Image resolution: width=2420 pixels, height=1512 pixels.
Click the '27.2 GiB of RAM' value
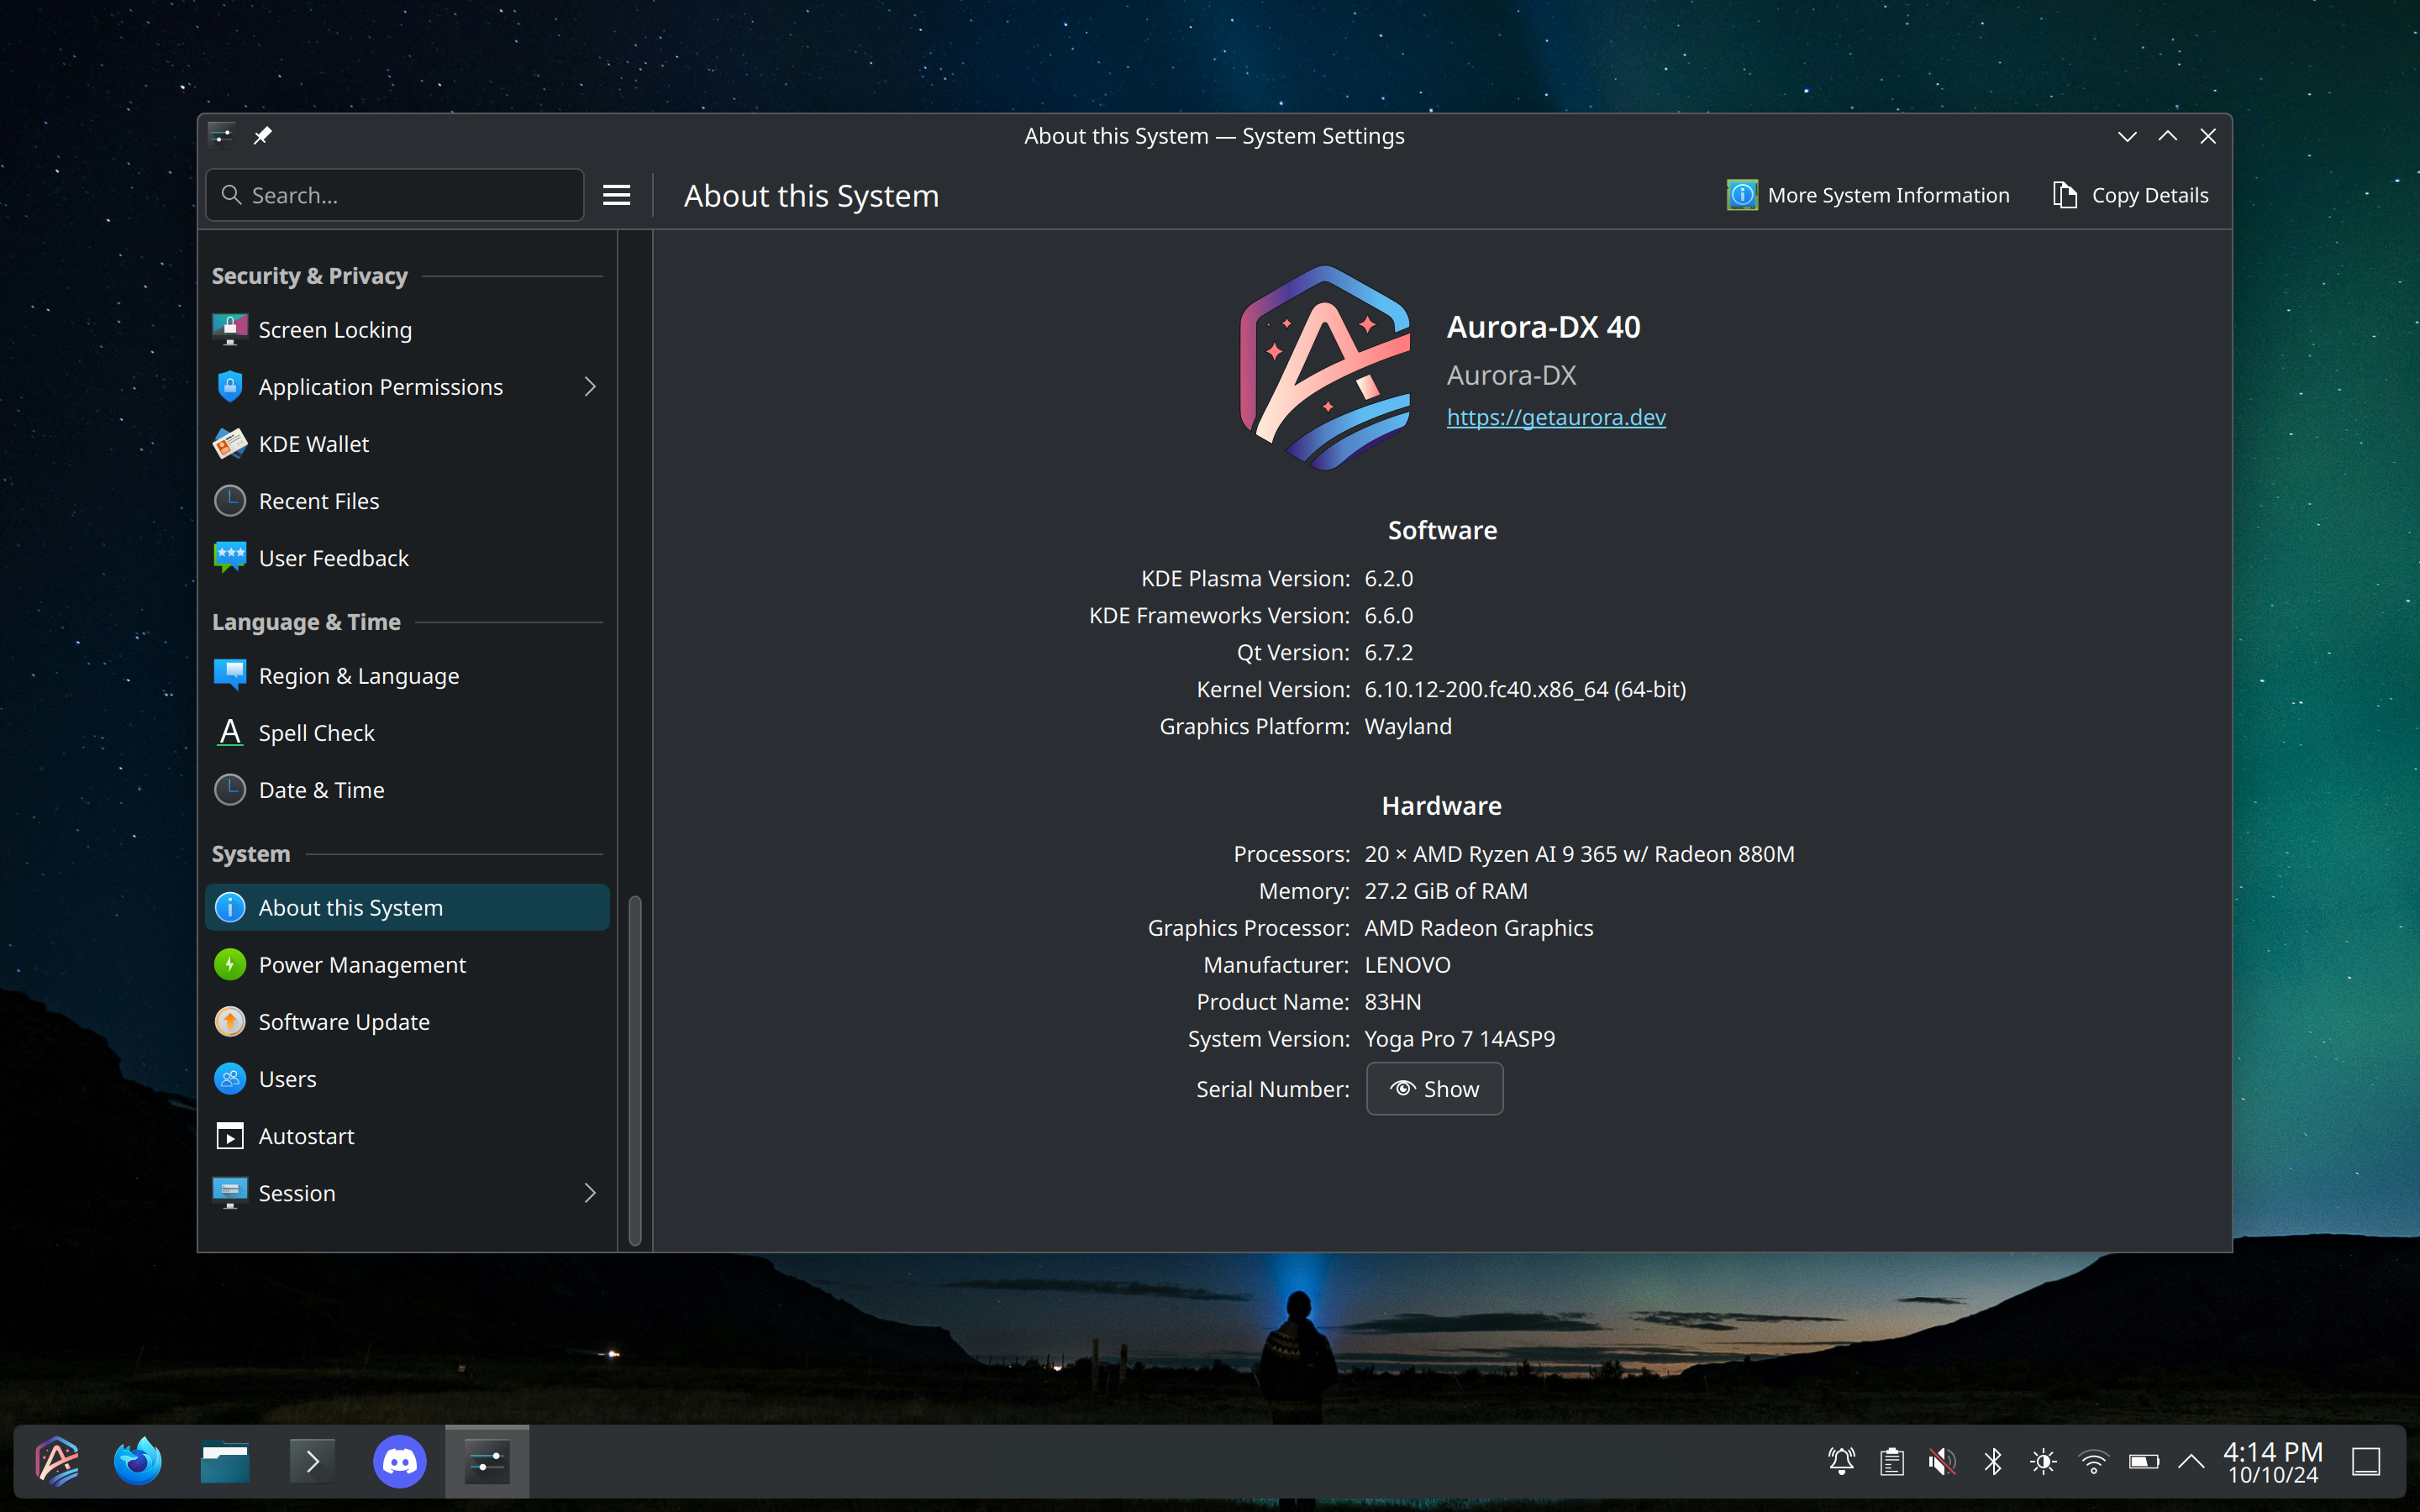(1446, 890)
